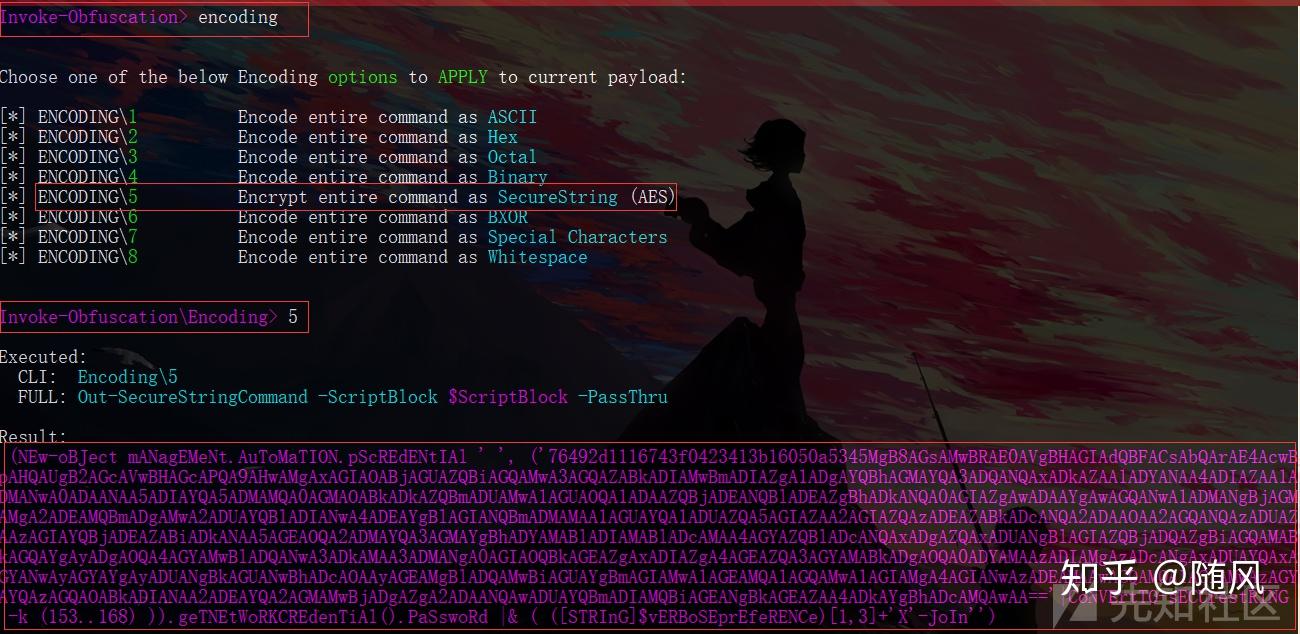Click ENCODING\7 Special Characters option
The image size is (1300, 634).
tap(334, 237)
